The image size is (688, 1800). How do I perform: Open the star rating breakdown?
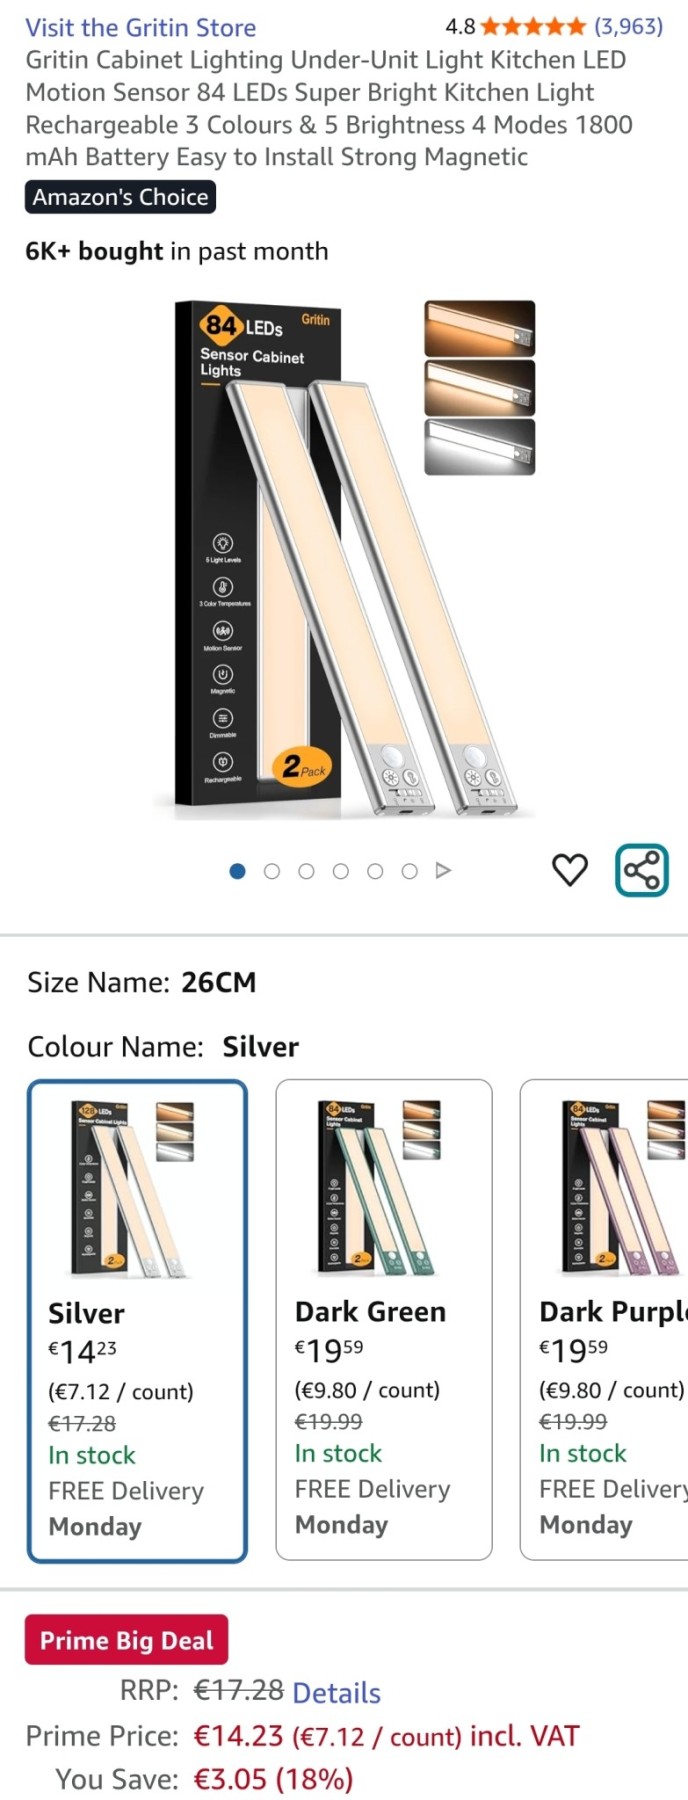pyautogui.click(x=532, y=26)
